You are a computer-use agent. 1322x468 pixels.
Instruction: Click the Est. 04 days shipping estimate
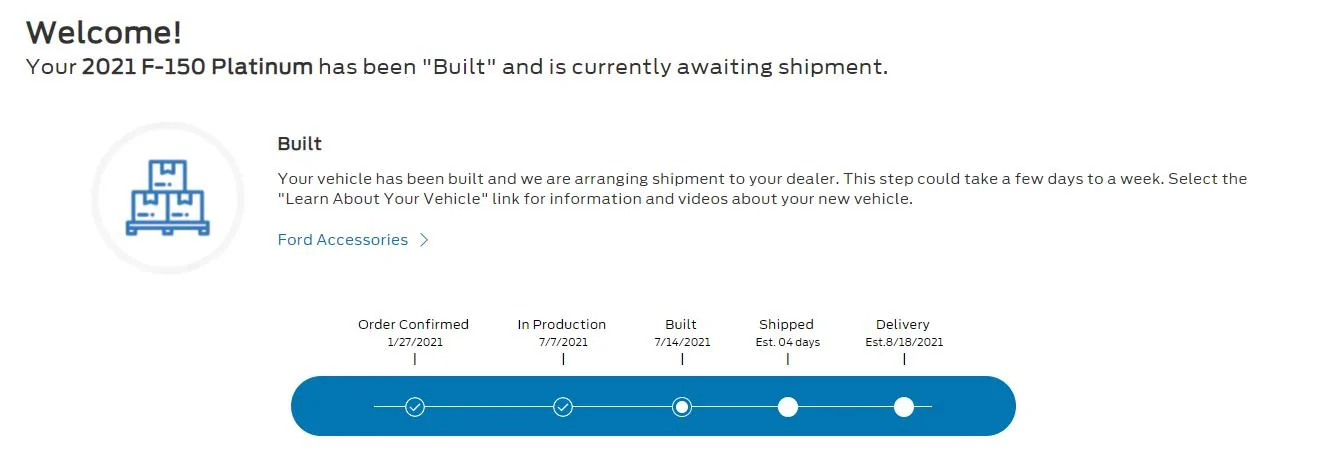pos(788,342)
